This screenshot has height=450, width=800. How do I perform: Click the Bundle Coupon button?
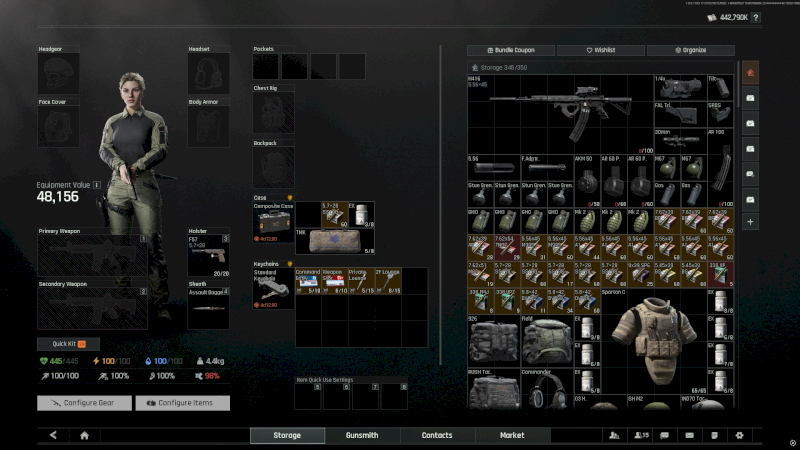[x=511, y=50]
